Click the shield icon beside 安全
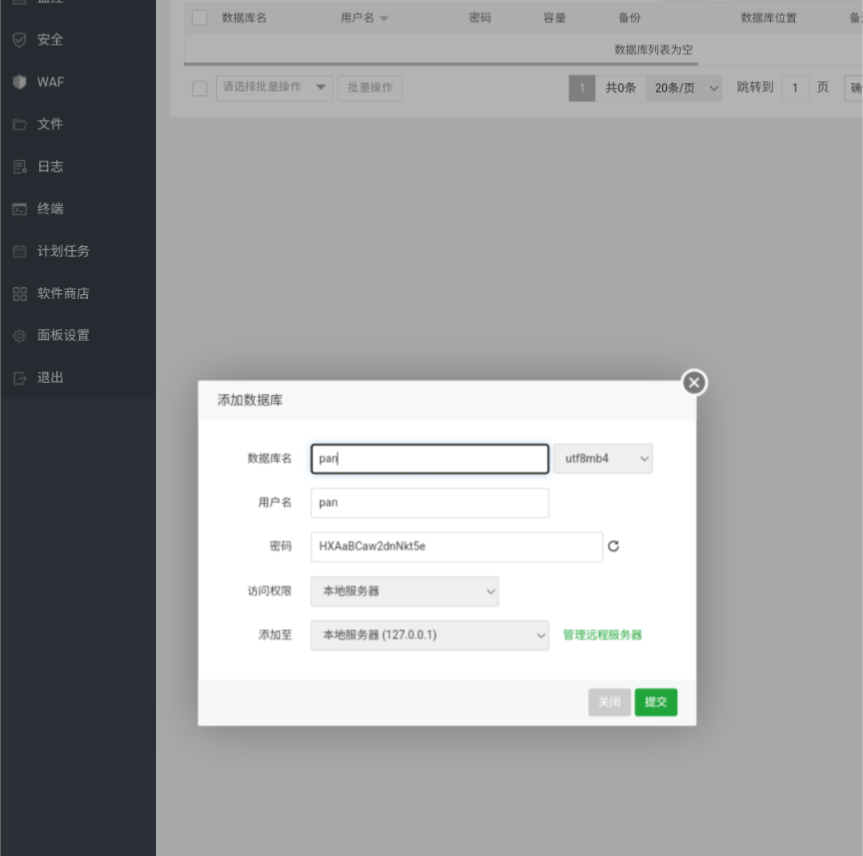 [19, 40]
